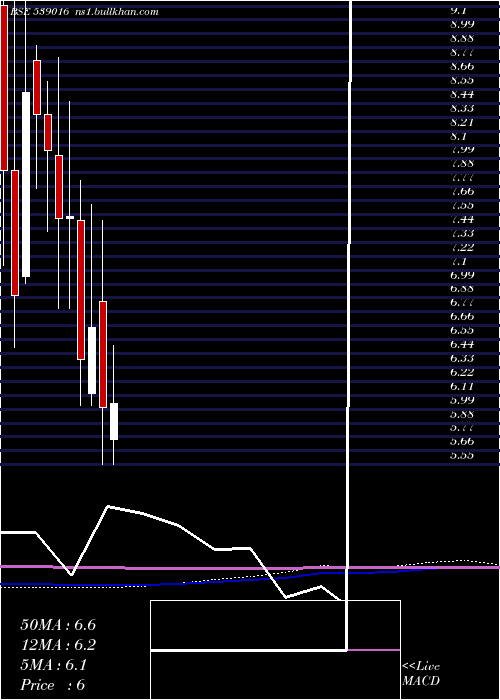The height and width of the screenshot is (700, 500).
Task: Click the 5.99 price axis label
Action: pos(462,400)
